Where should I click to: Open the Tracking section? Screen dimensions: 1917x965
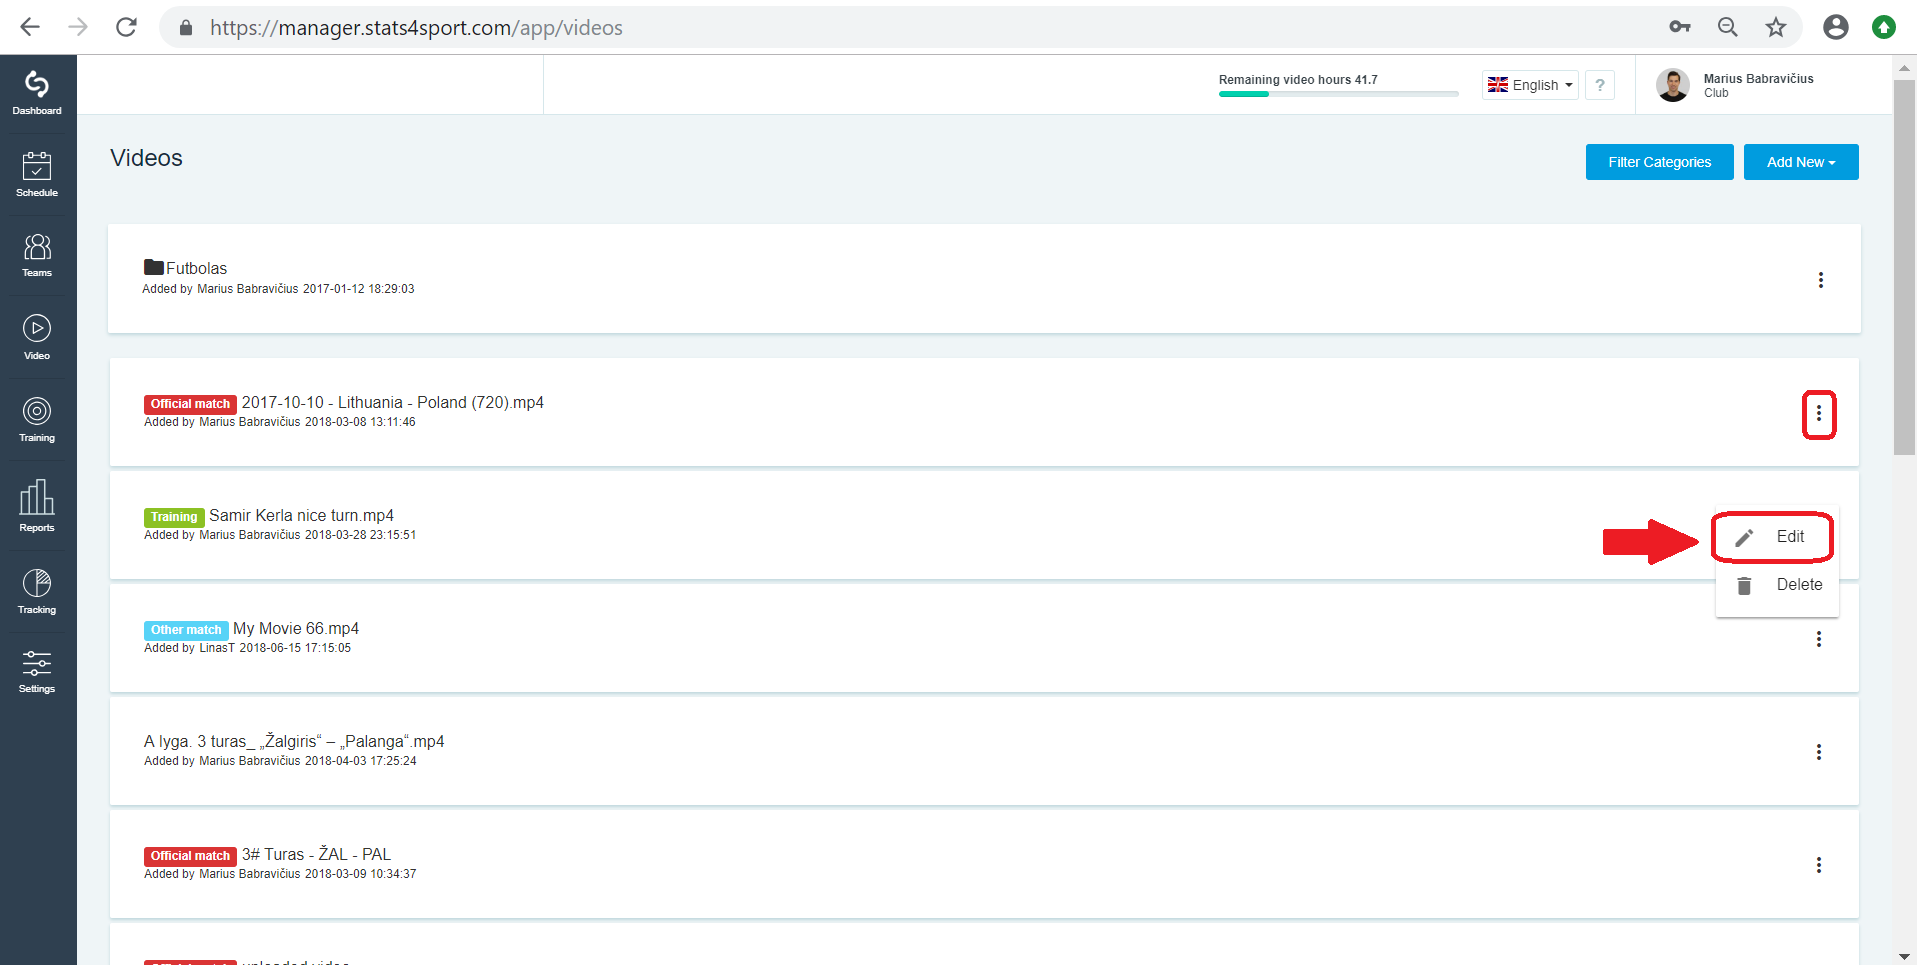coord(37,591)
